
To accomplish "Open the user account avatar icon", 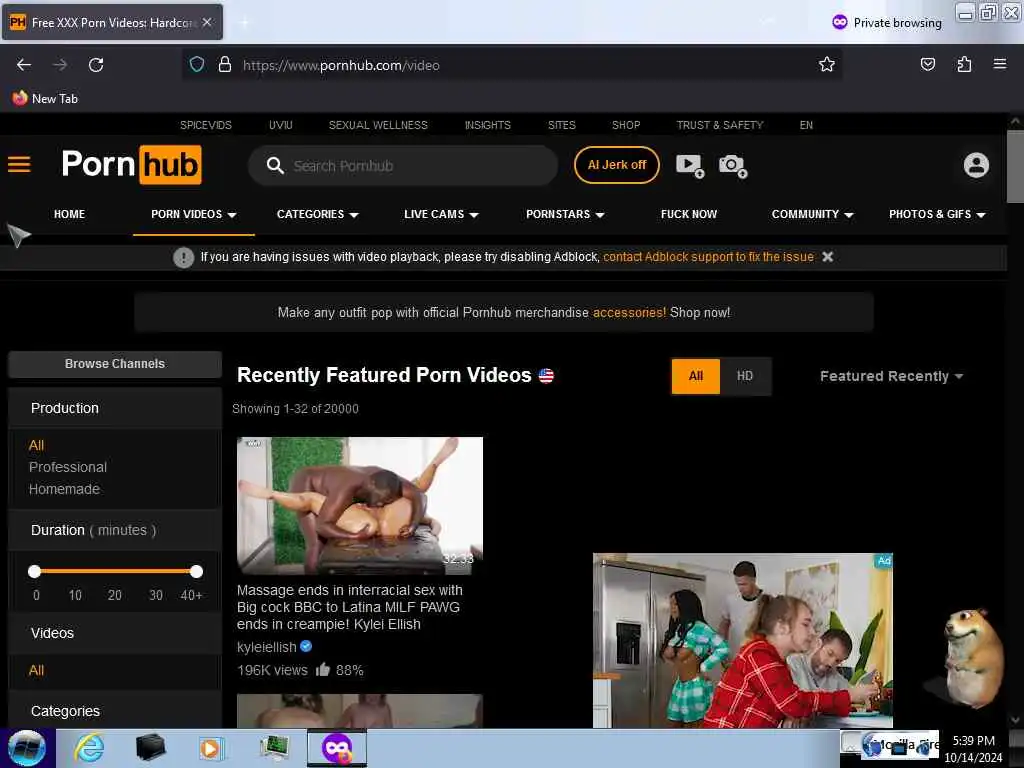I will point(976,165).
